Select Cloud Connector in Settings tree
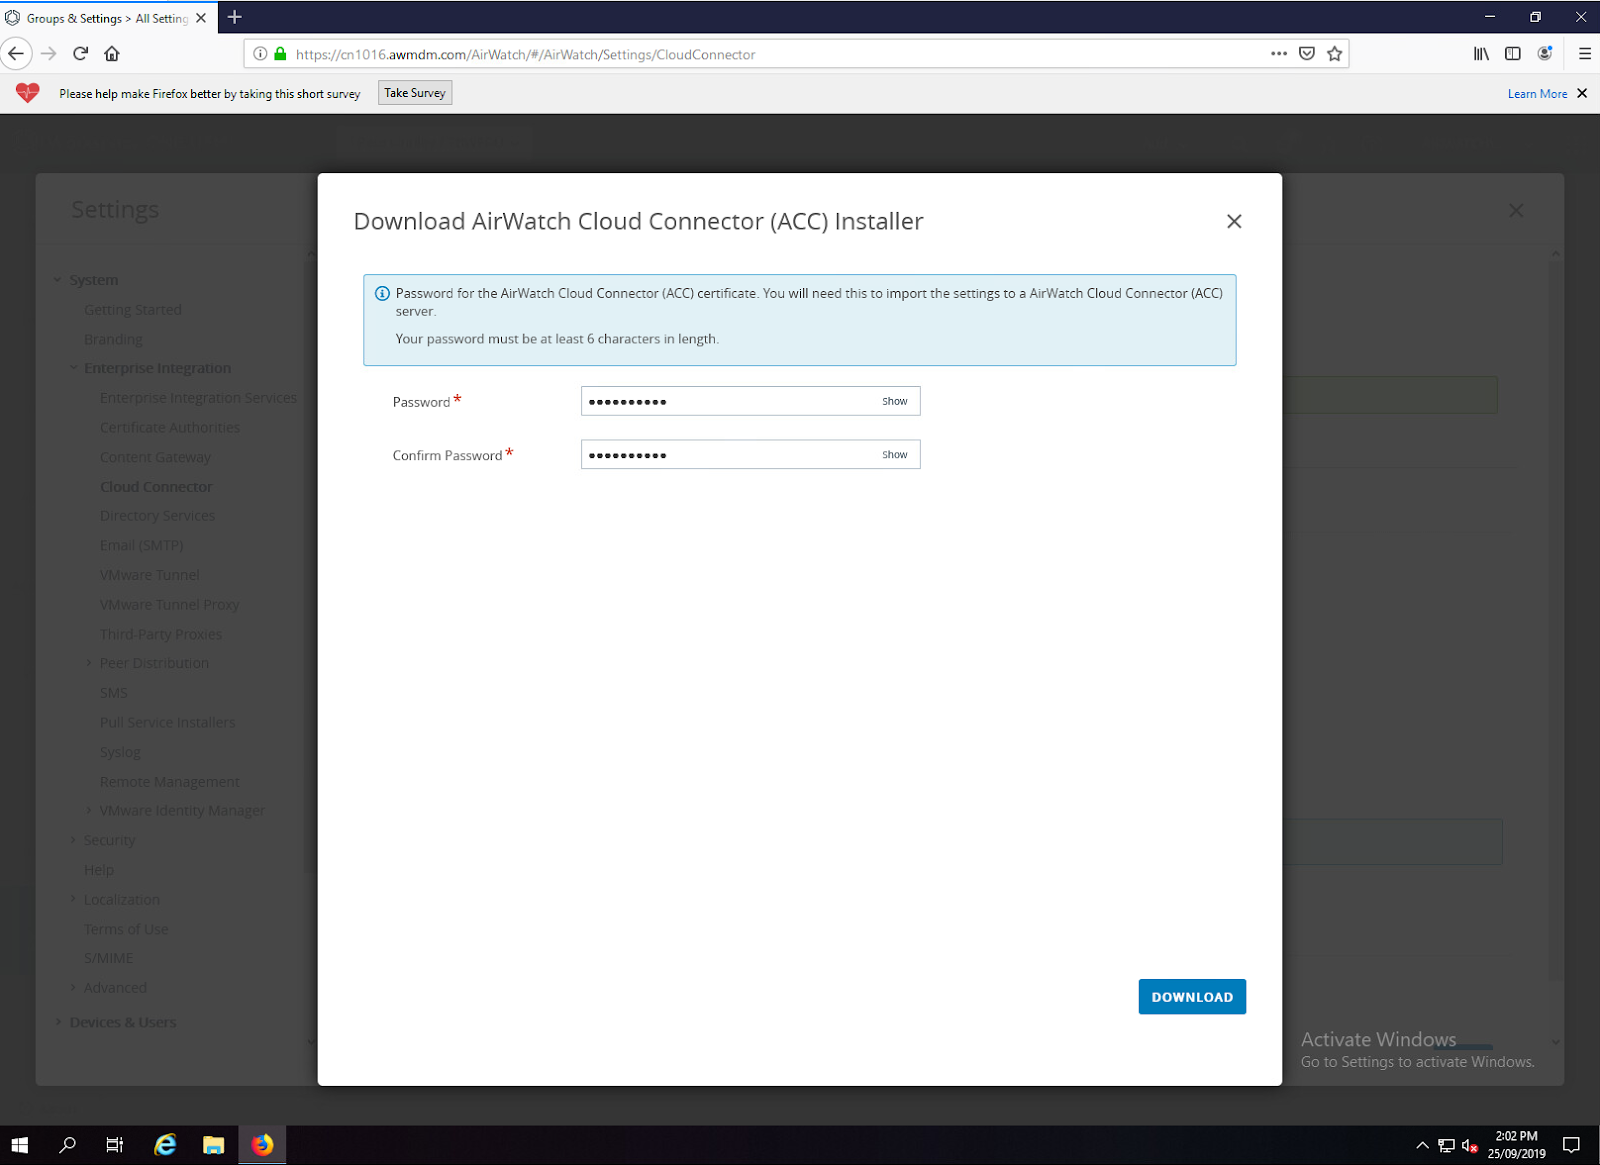The height and width of the screenshot is (1165, 1600). point(156,487)
